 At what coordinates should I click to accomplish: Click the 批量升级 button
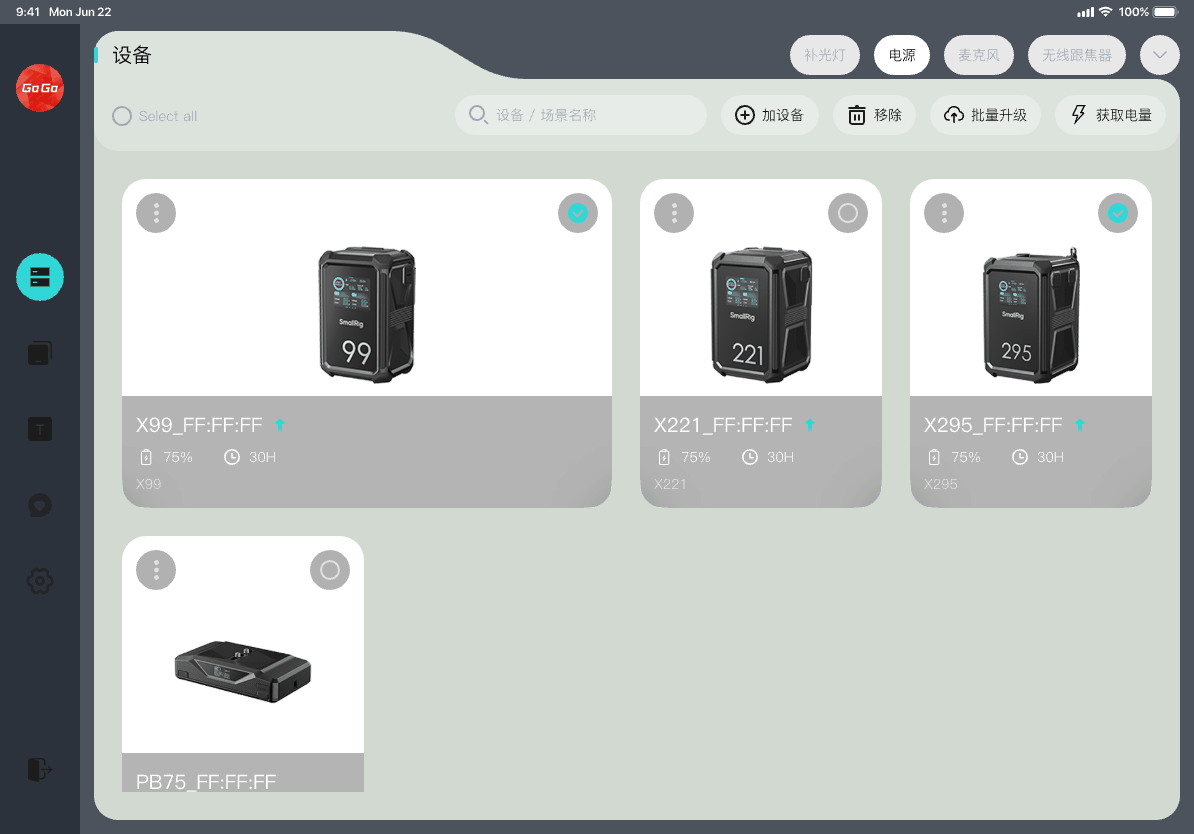coord(985,115)
